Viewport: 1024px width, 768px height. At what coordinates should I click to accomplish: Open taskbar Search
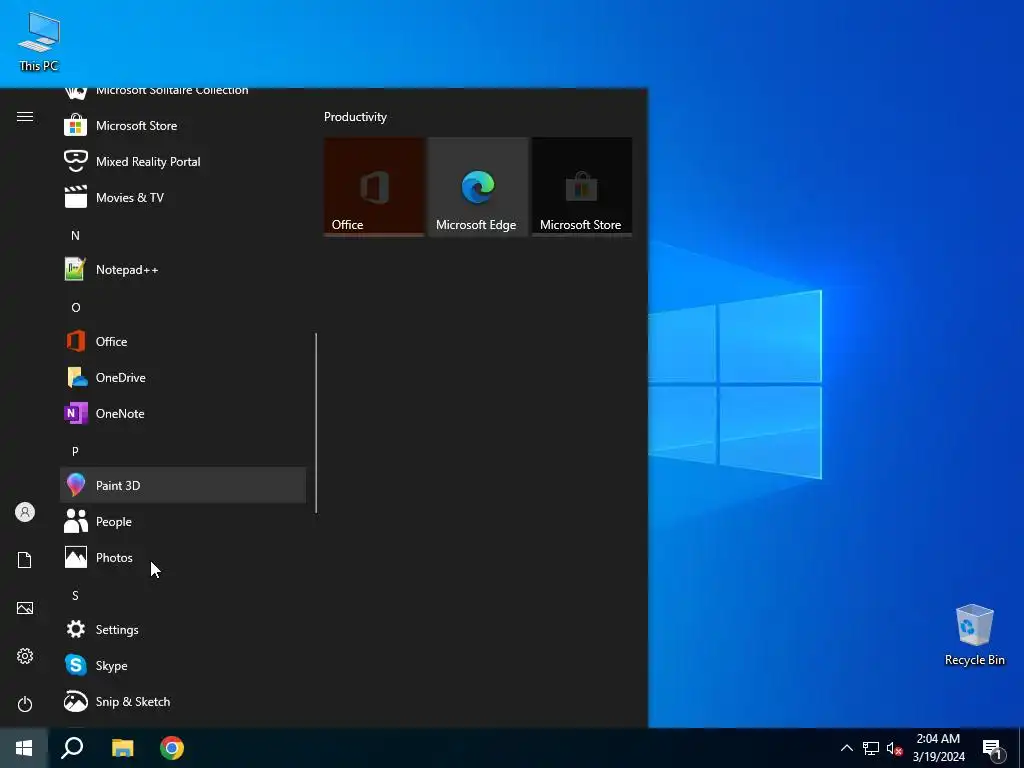(72, 748)
